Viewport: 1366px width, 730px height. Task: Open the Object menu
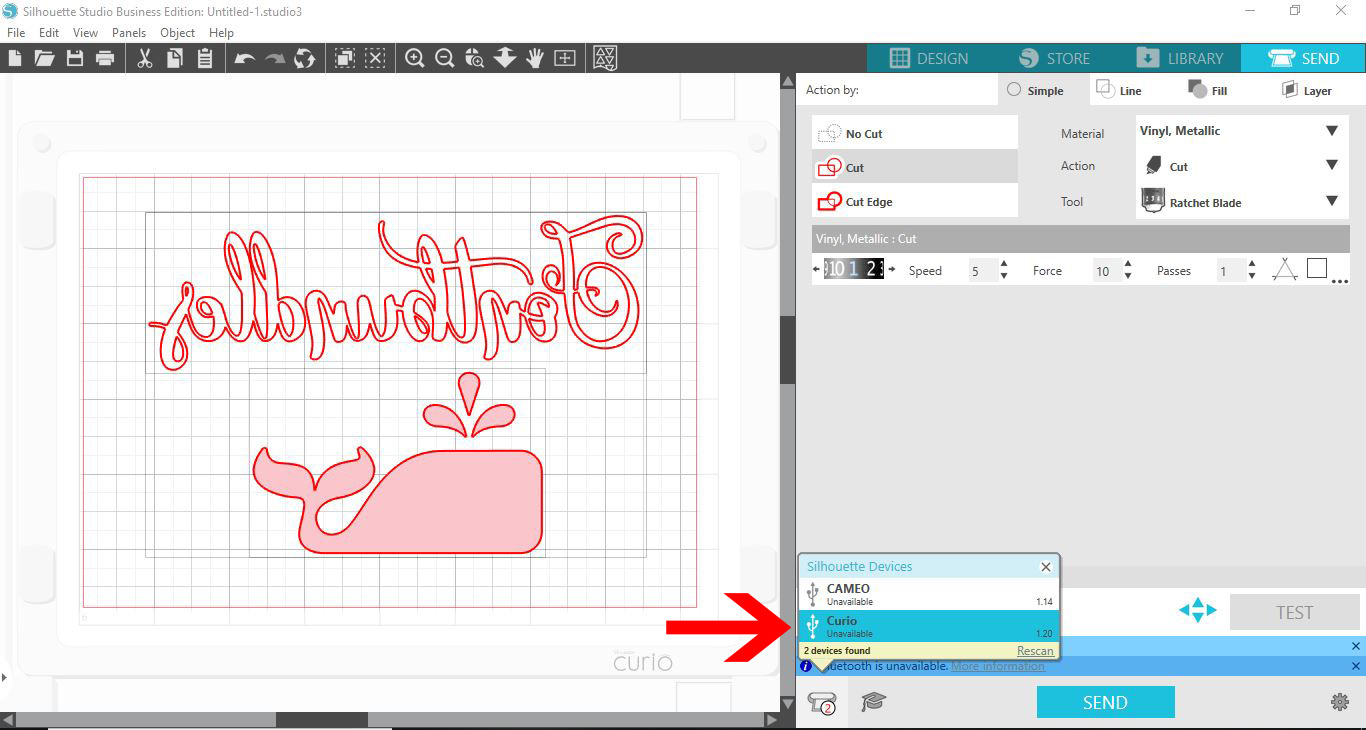click(x=178, y=33)
